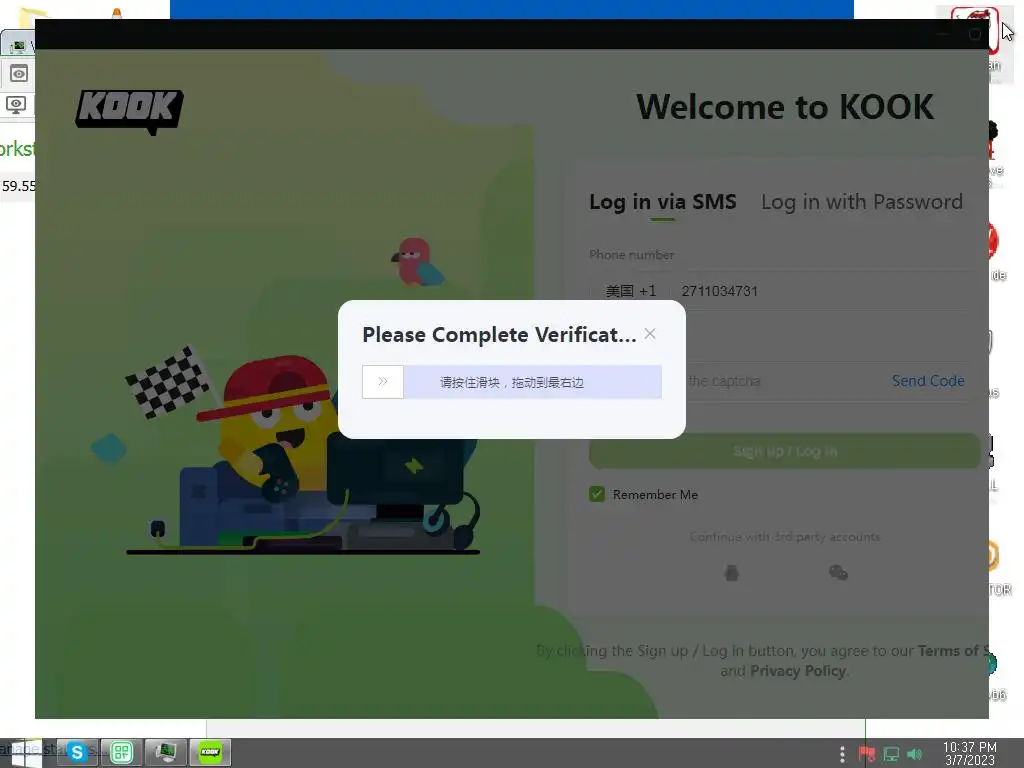Click the red flag tray icon
The width and height of the screenshot is (1024, 768).
click(x=867, y=754)
